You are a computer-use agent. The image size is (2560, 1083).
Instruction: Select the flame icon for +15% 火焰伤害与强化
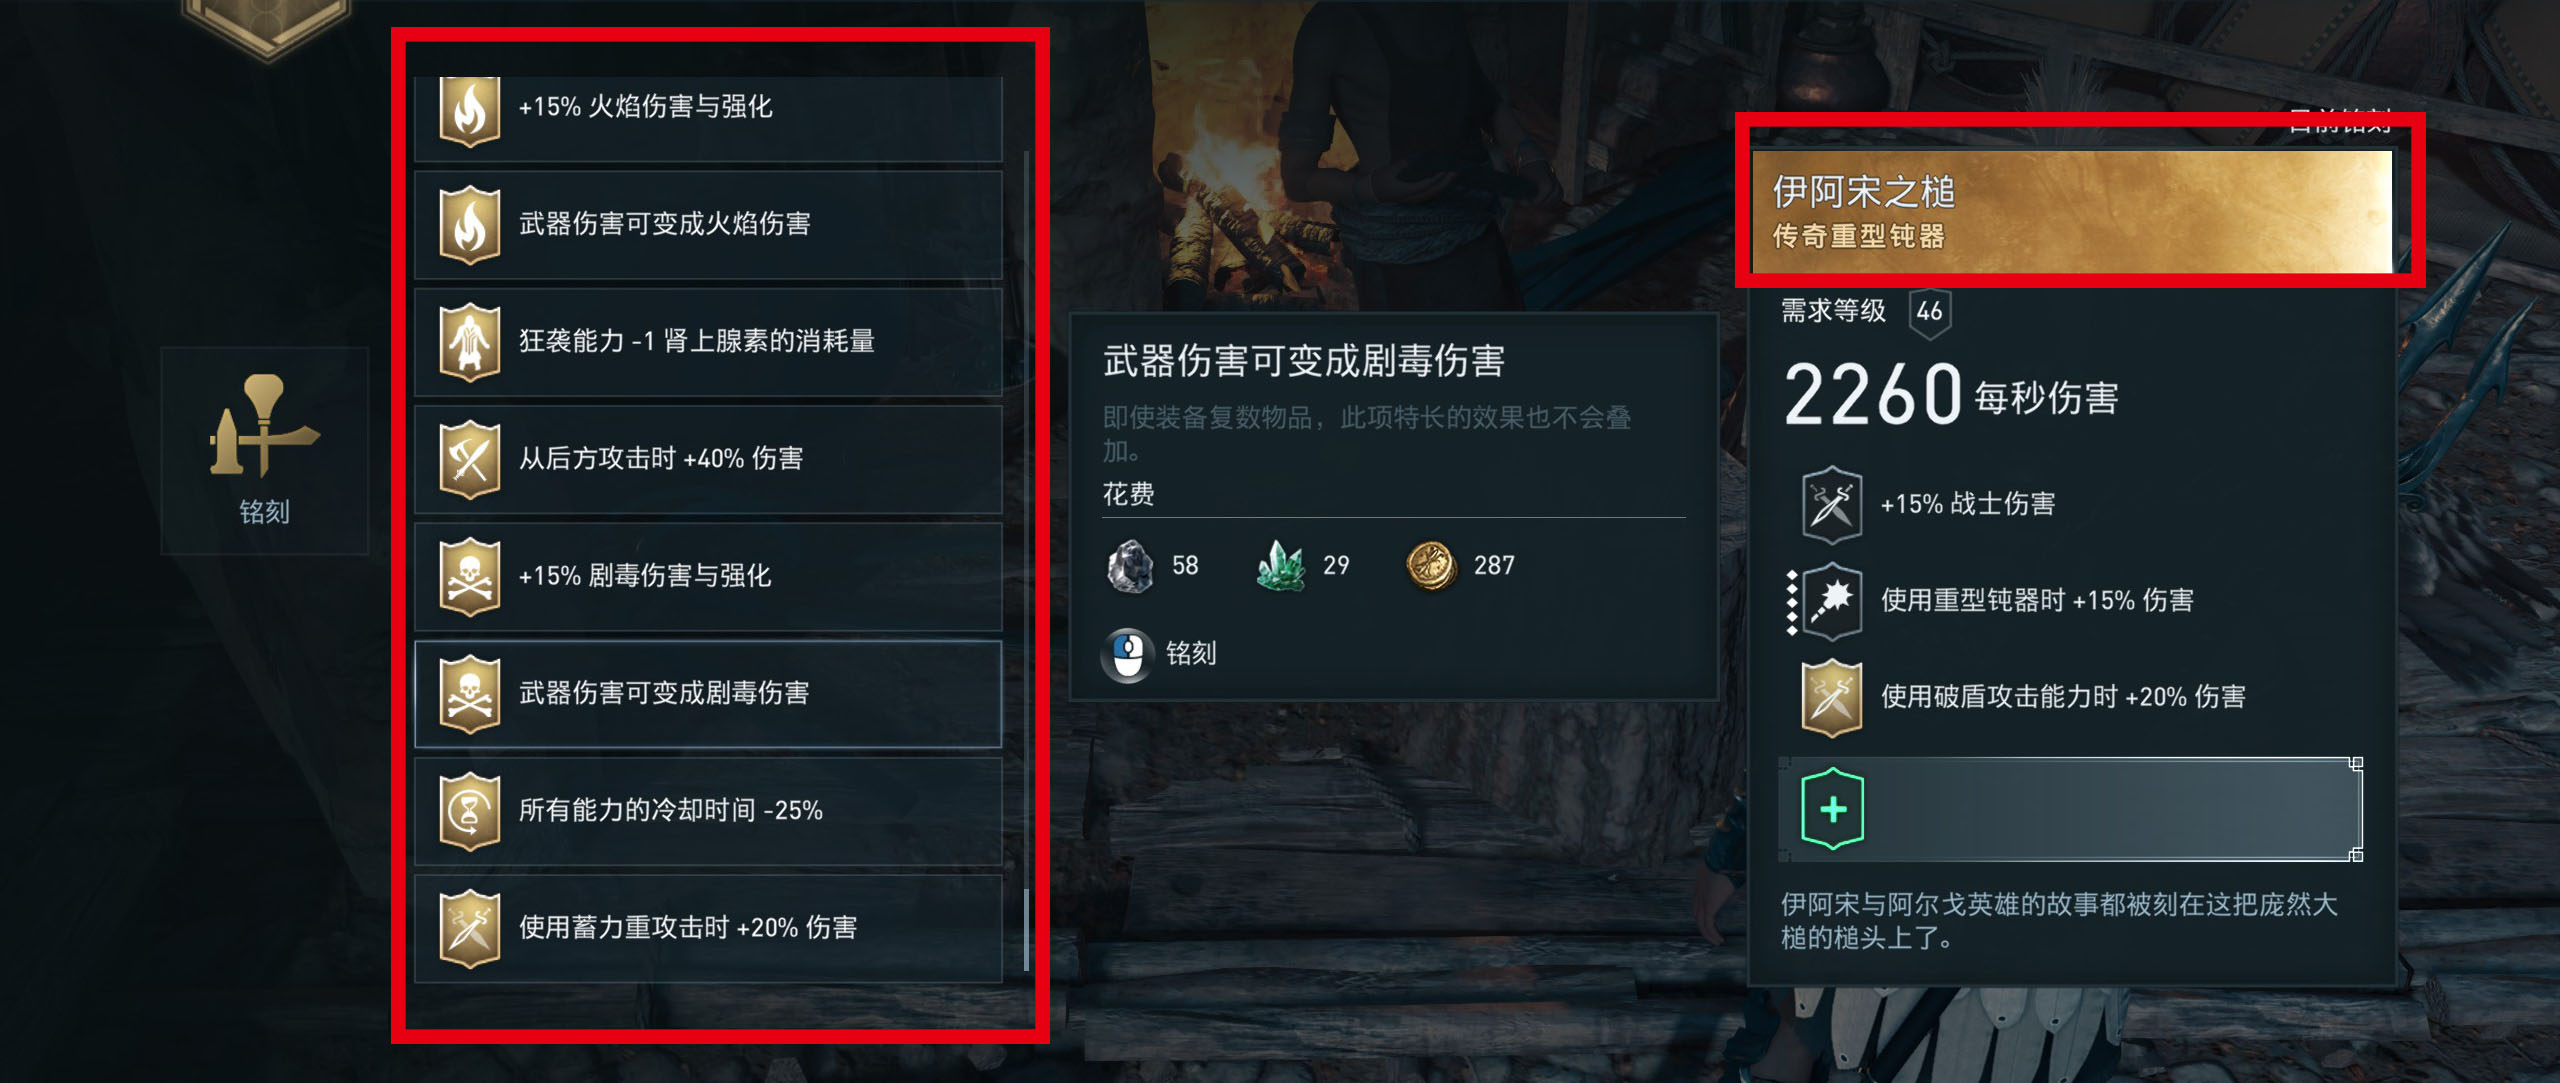470,111
